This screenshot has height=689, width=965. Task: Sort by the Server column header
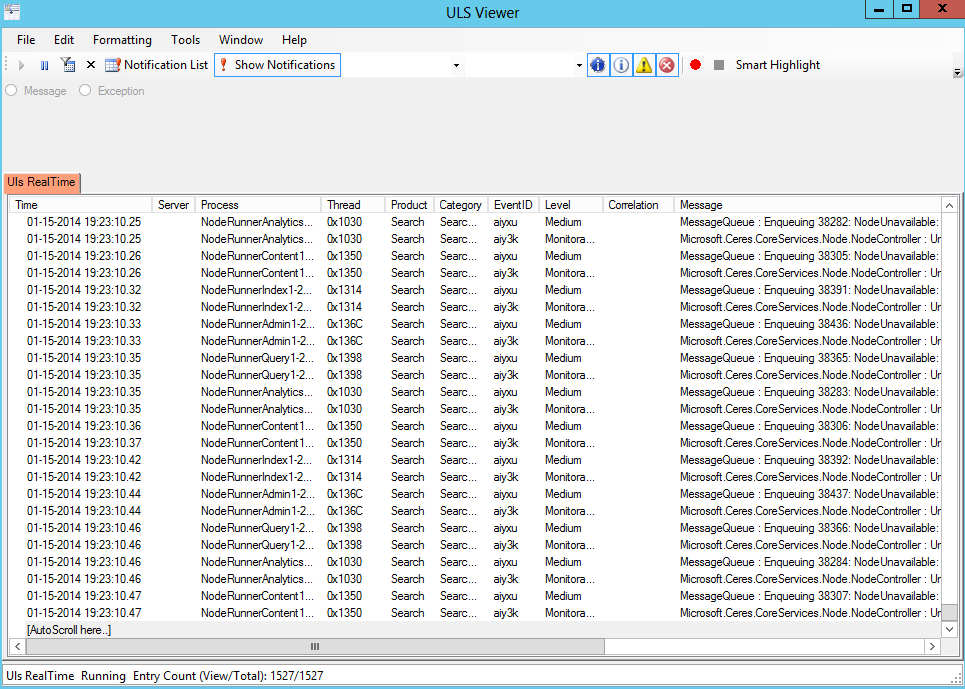point(174,205)
